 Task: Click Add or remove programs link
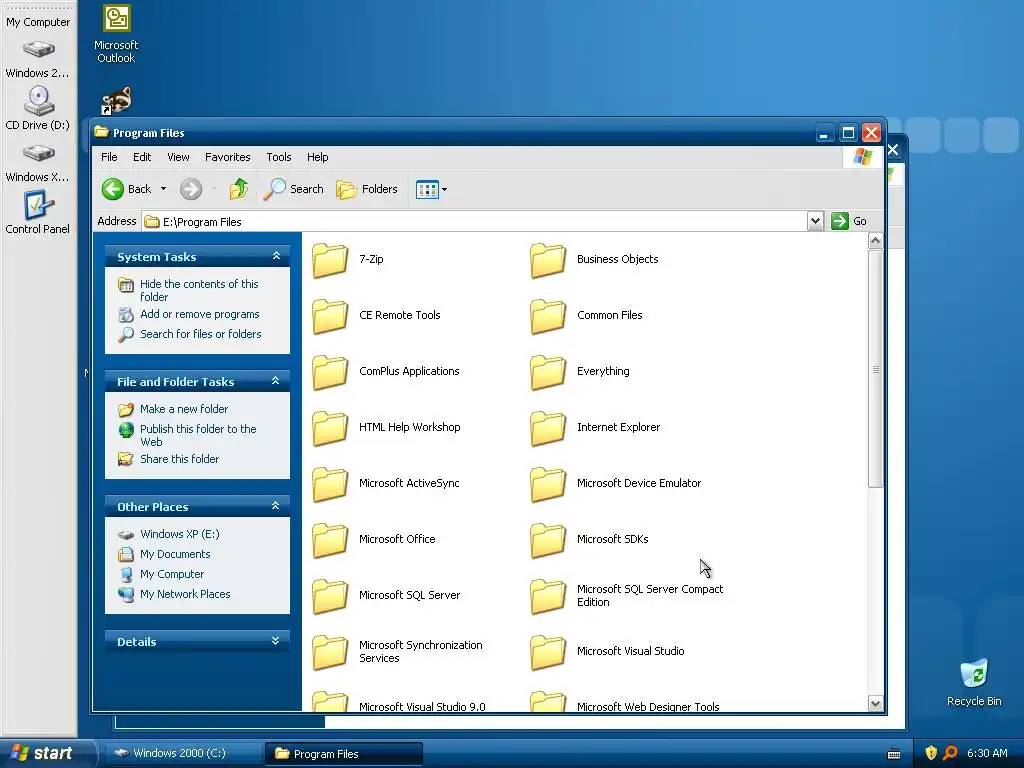pos(199,314)
